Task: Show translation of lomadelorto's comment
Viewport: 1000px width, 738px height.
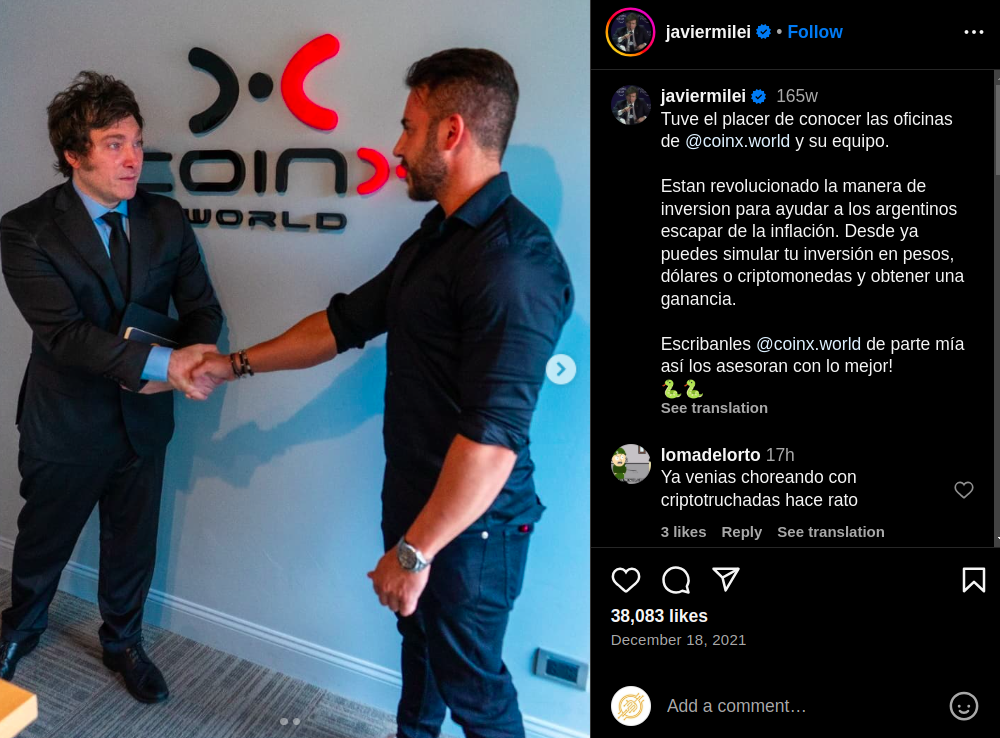Action: [x=830, y=532]
